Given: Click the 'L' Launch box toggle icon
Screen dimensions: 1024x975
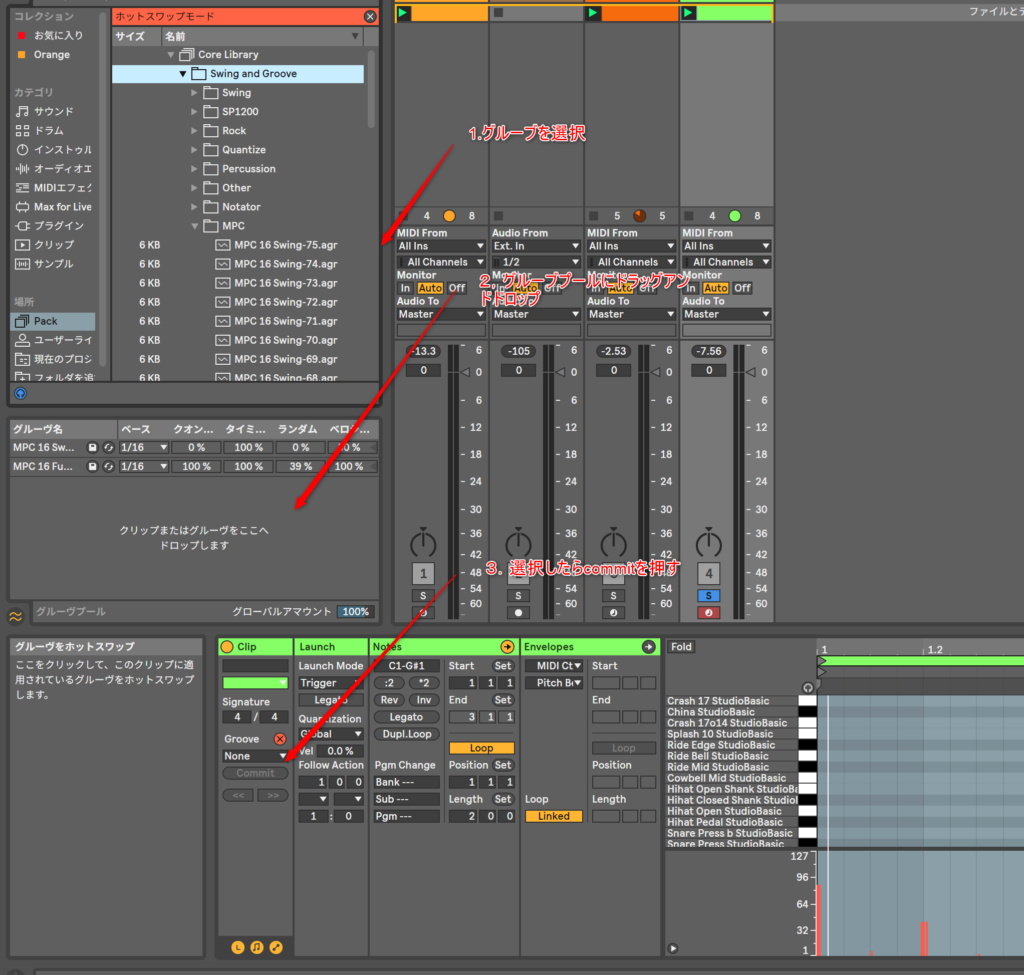Looking at the screenshot, I should pos(237,947).
